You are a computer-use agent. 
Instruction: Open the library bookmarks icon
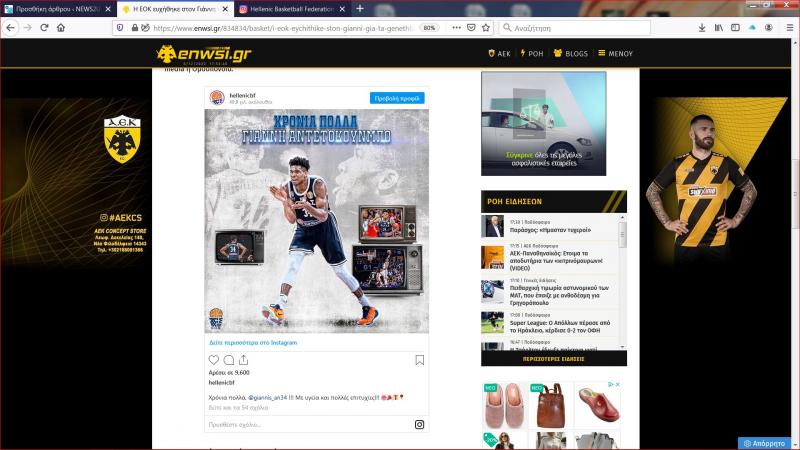click(718, 28)
